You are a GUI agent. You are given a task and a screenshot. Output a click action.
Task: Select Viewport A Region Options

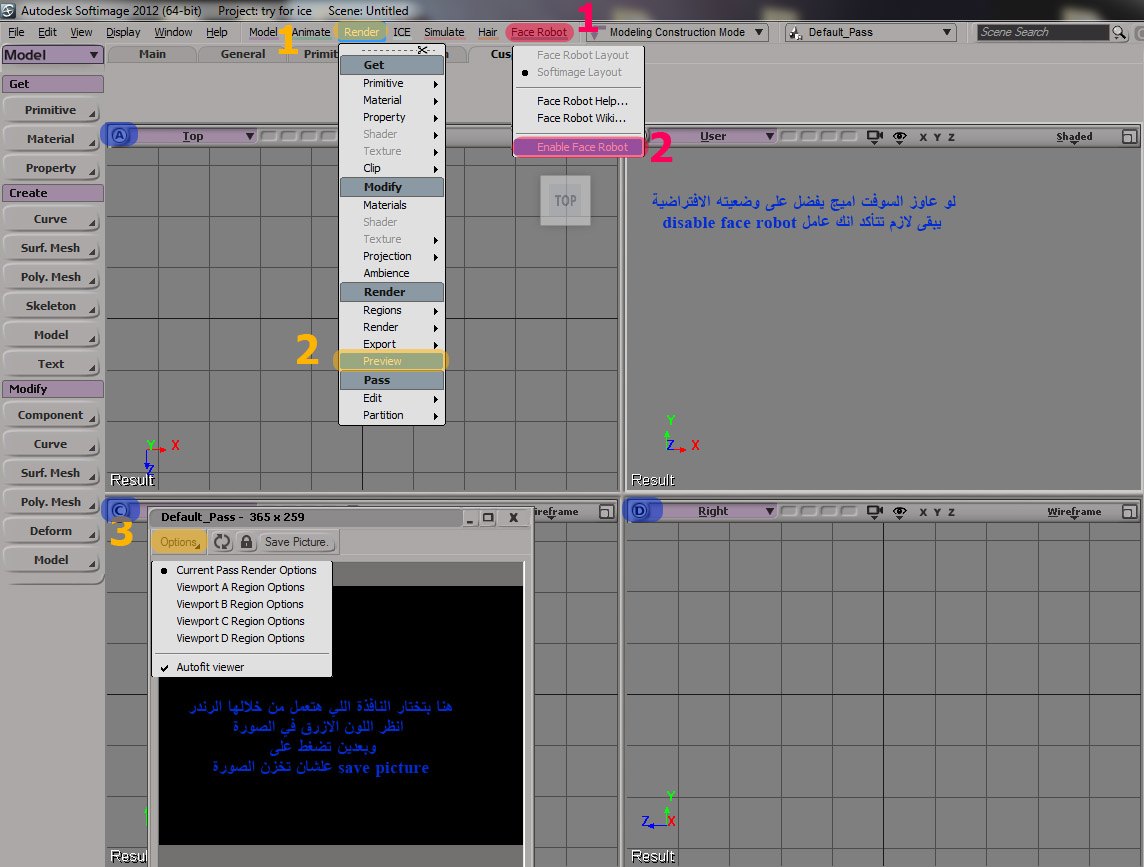click(240, 587)
